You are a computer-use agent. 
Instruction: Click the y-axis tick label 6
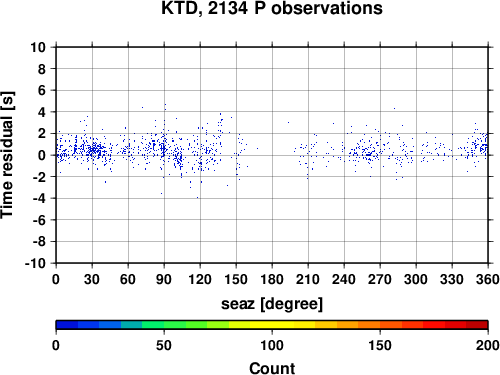(x=42, y=90)
